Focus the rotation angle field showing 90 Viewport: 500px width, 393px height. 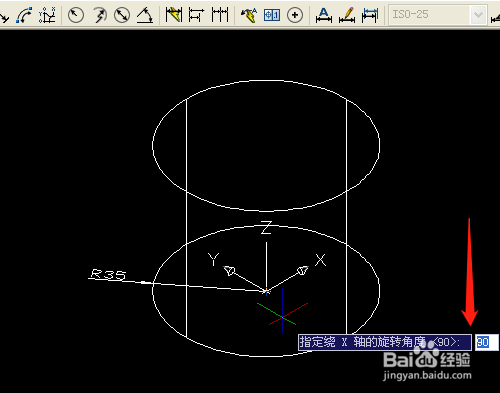pos(487,342)
